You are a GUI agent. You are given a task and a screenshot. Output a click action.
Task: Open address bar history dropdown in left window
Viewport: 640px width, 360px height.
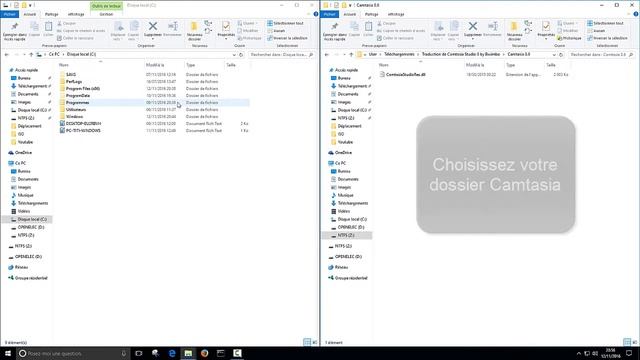(234, 54)
